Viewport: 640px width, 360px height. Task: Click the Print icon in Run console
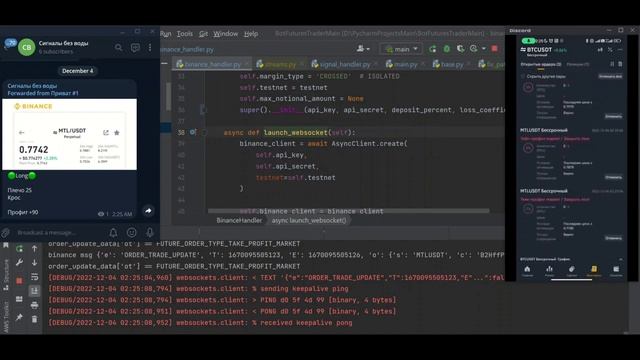34,305
